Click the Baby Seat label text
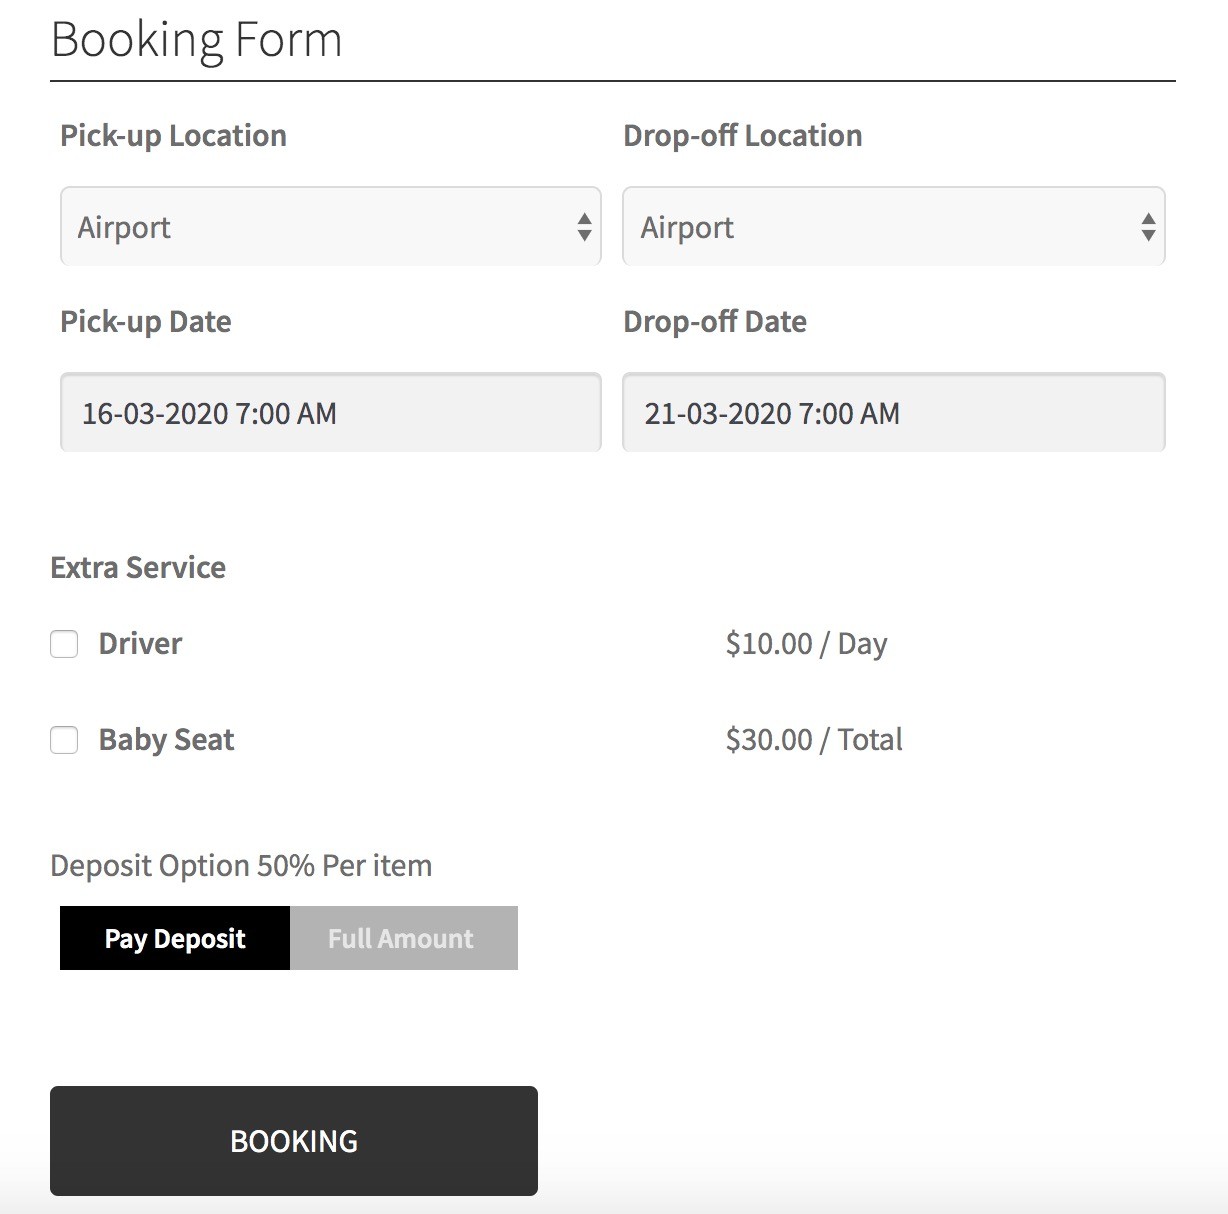 tap(166, 739)
